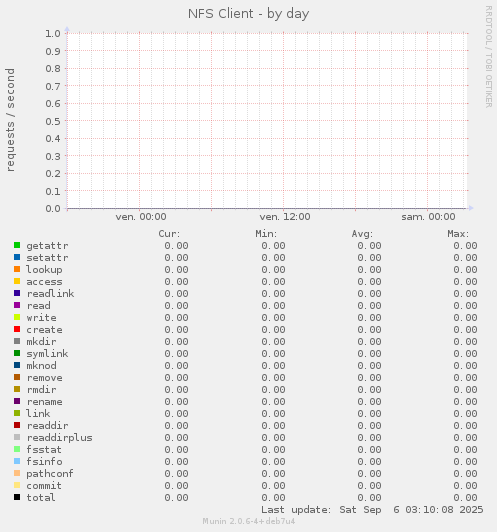Click the ven. 12:00 time axis label
Viewport: 497px width, 532px height.
[x=285, y=217]
